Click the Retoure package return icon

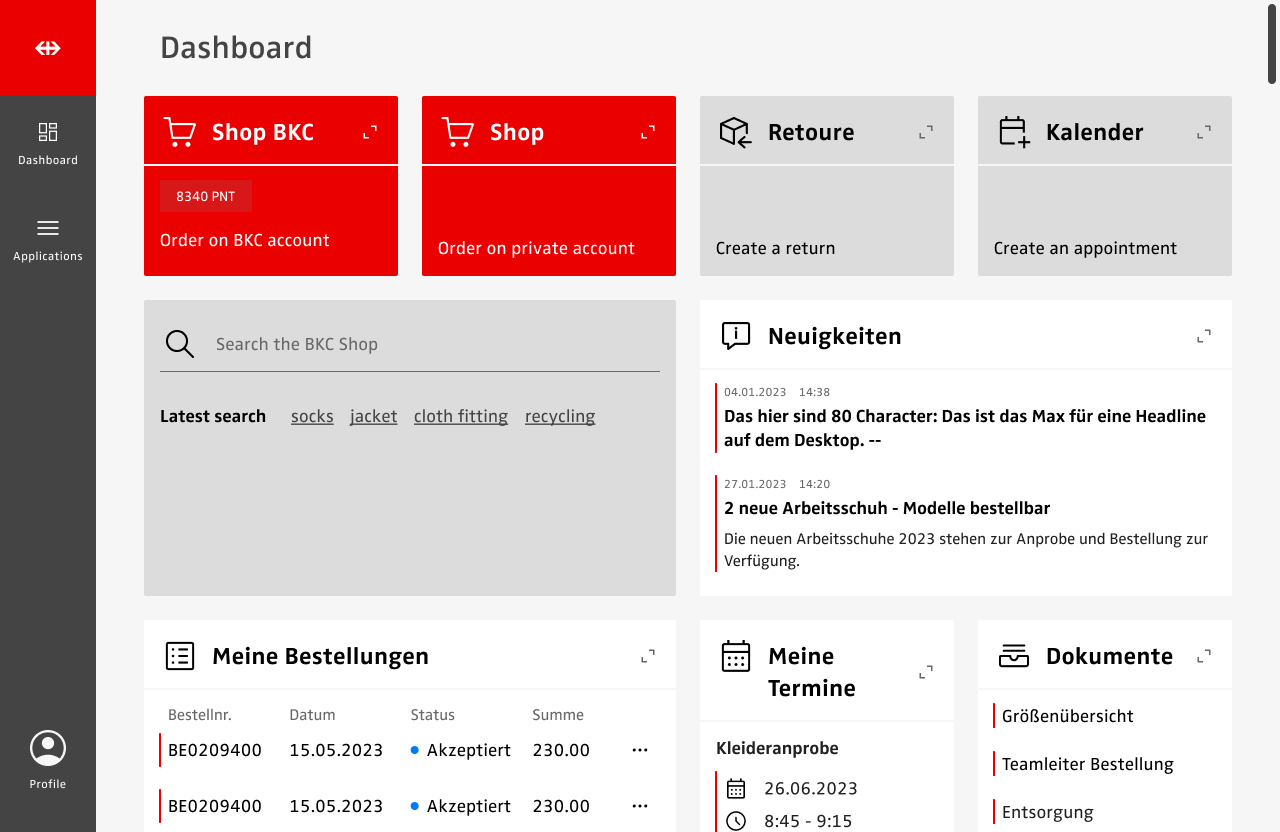coord(736,132)
